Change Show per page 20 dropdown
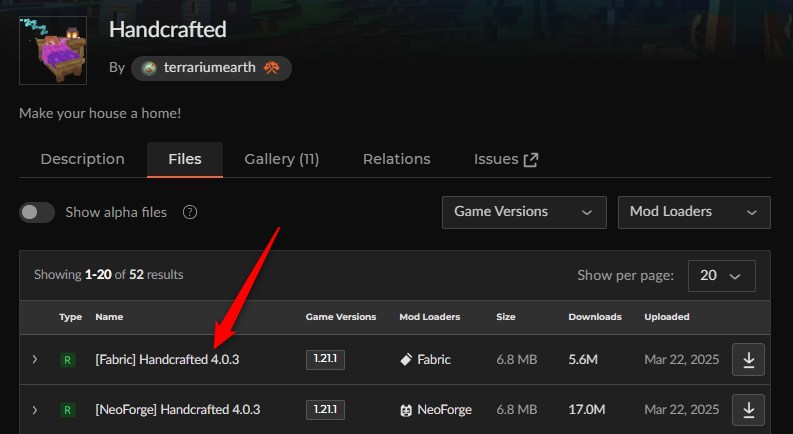The image size is (793, 434). (722, 276)
